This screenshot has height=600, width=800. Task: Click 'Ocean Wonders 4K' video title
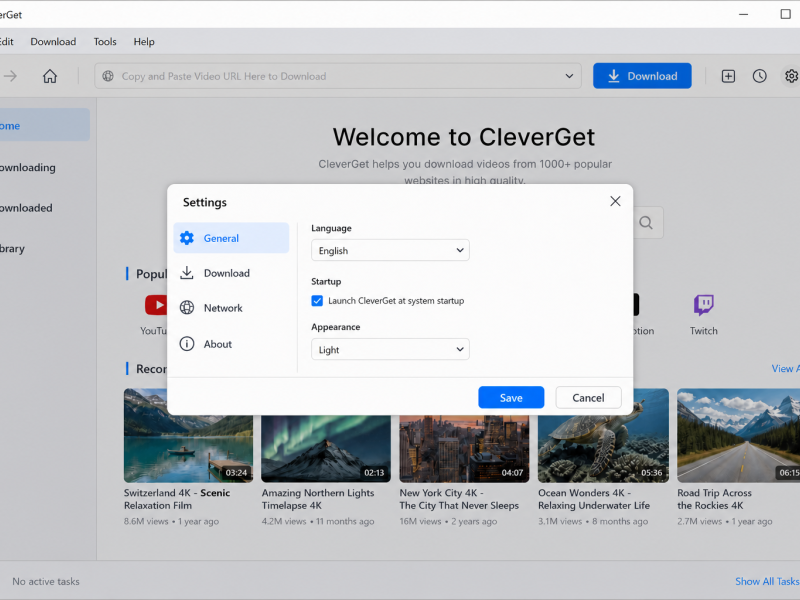point(594,499)
